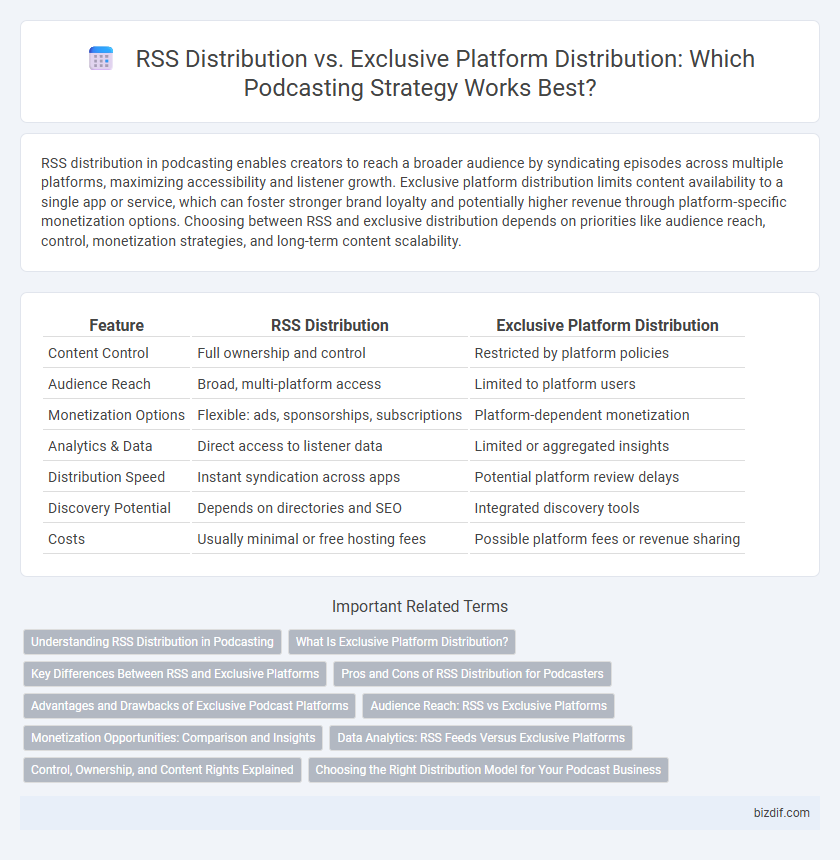Open 'Advantages and Drawbacks of Exclusive Podcast Platforms'
The image size is (840, 860).
coord(190,706)
